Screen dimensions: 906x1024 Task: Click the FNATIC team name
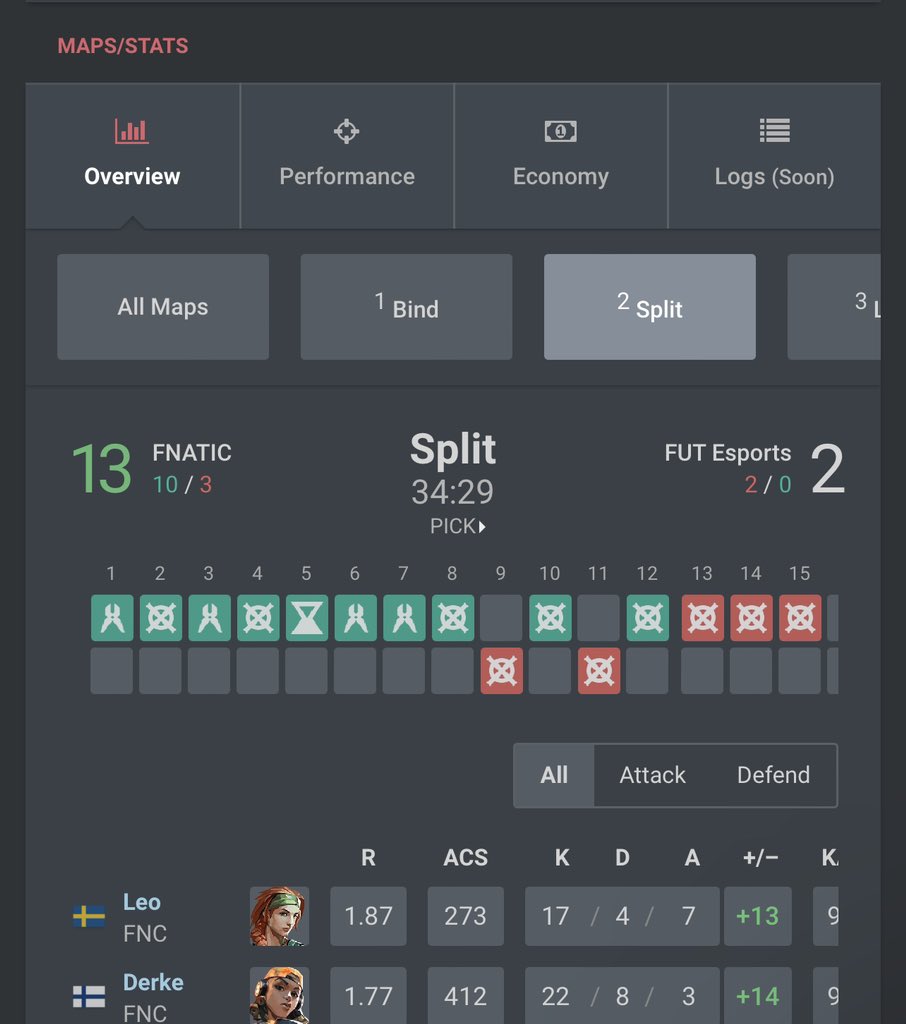(192, 453)
